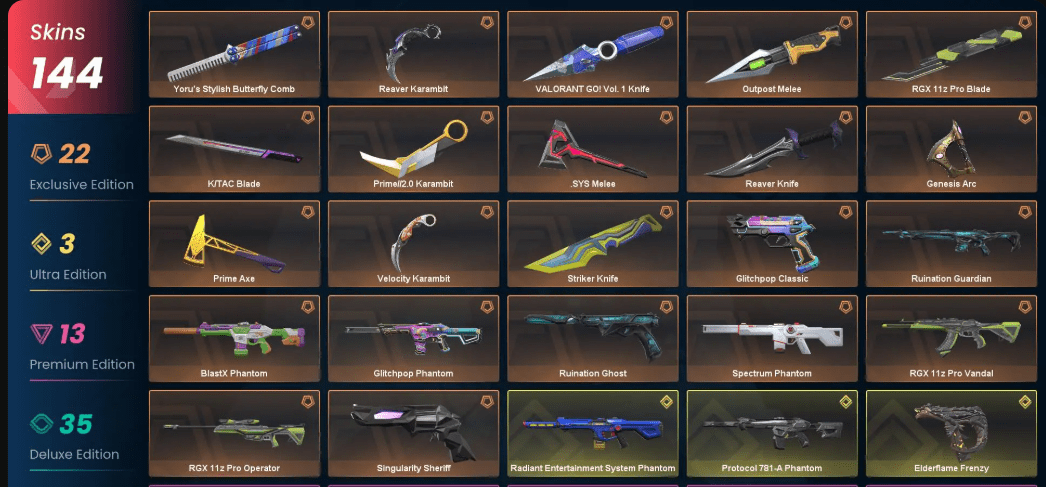
Task: Click the Exclusive Edition pentagon icon in sidebar
Action: coord(41,154)
